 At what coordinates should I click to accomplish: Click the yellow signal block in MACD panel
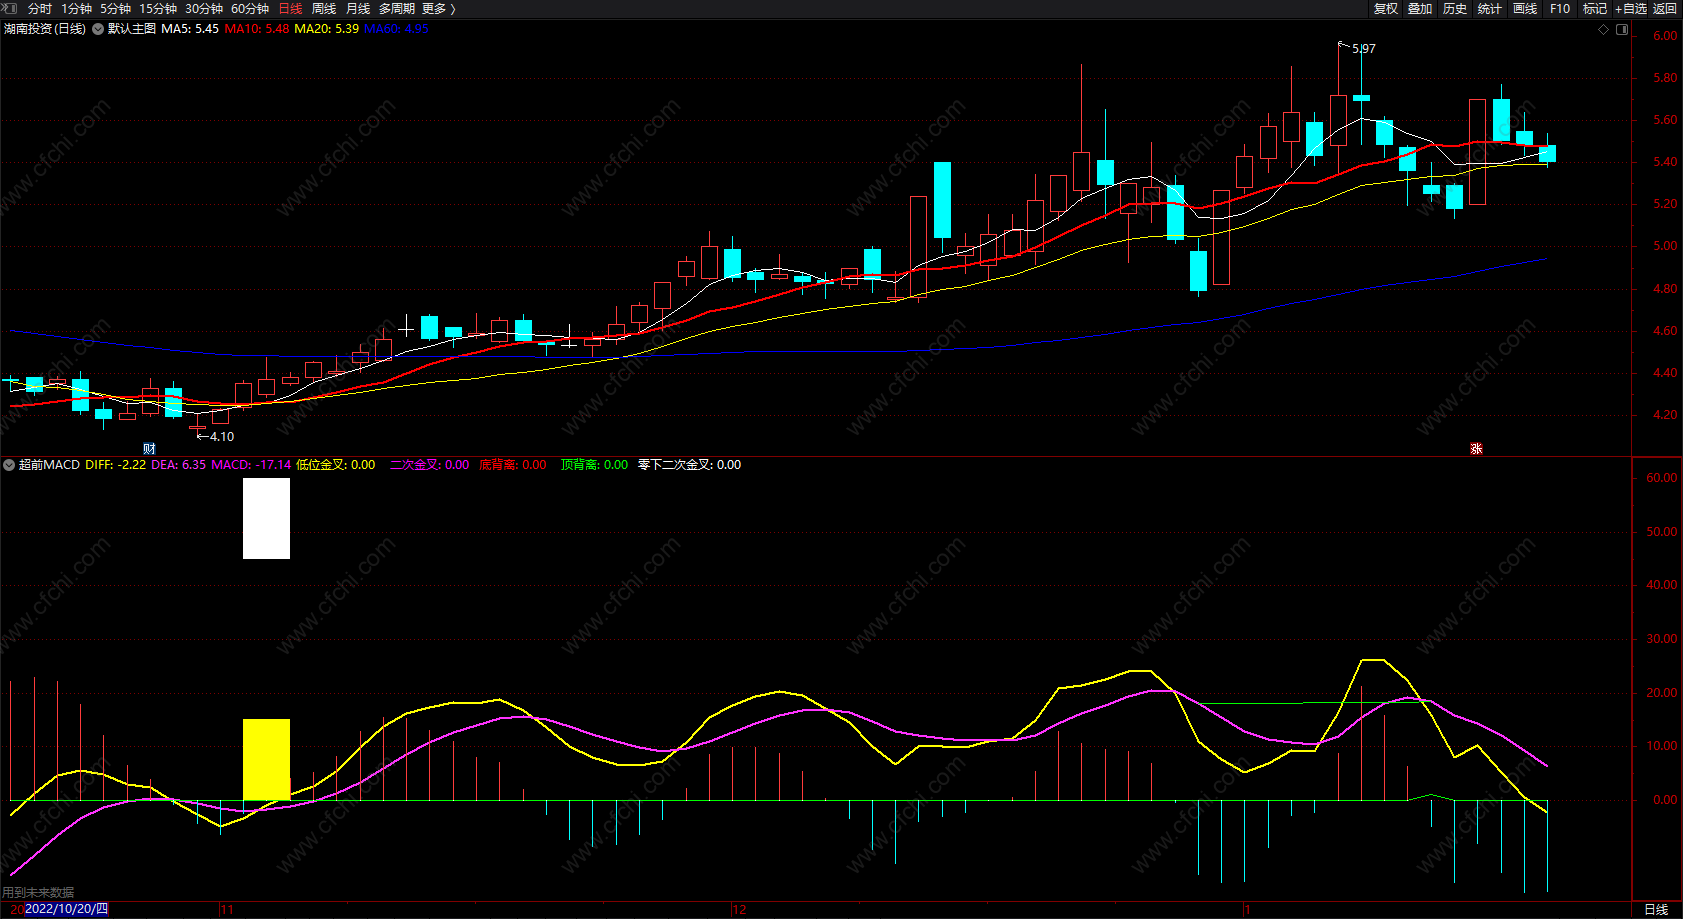pyautogui.click(x=266, y=759)
